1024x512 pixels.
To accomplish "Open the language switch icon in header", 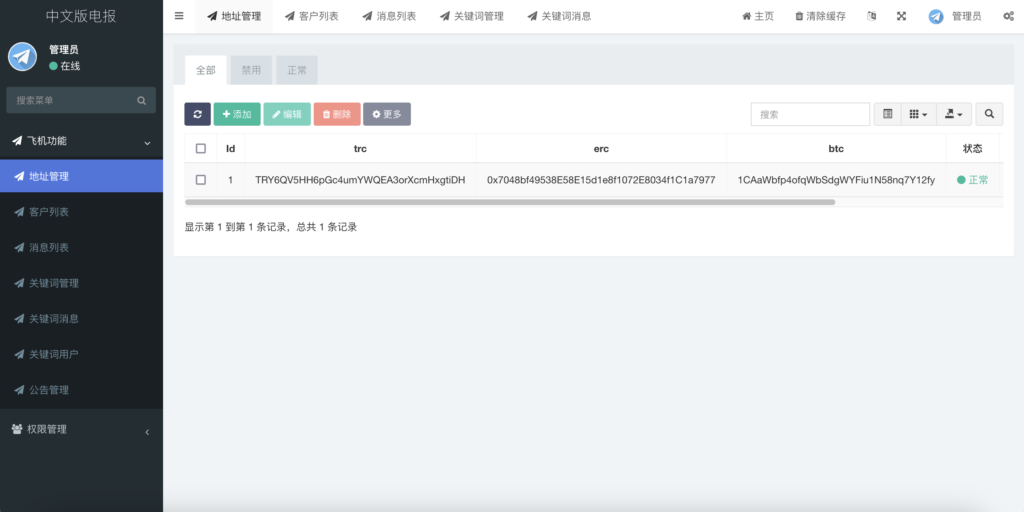I will pos(872,16).
